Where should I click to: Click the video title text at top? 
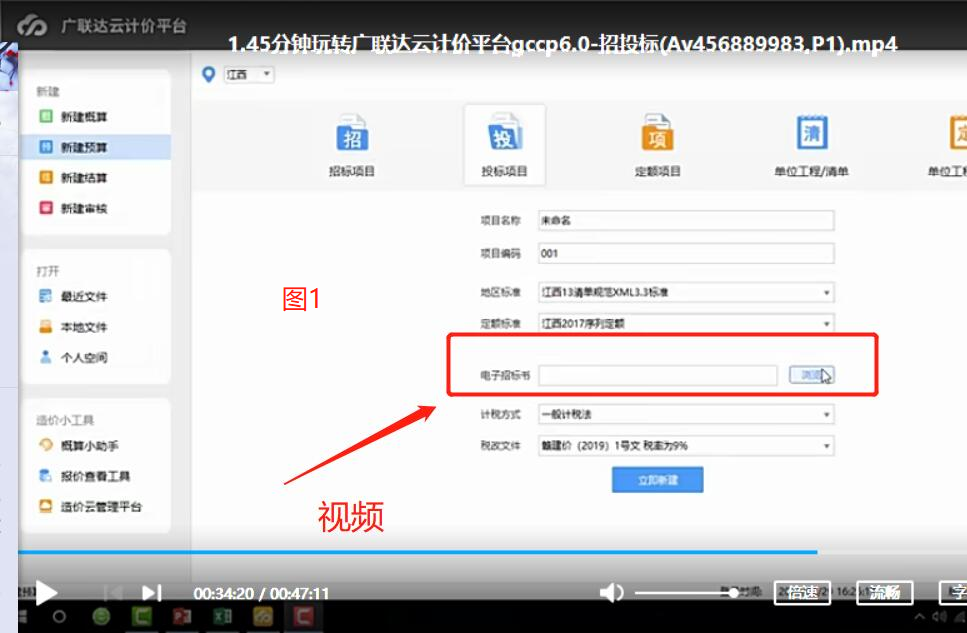562,44
